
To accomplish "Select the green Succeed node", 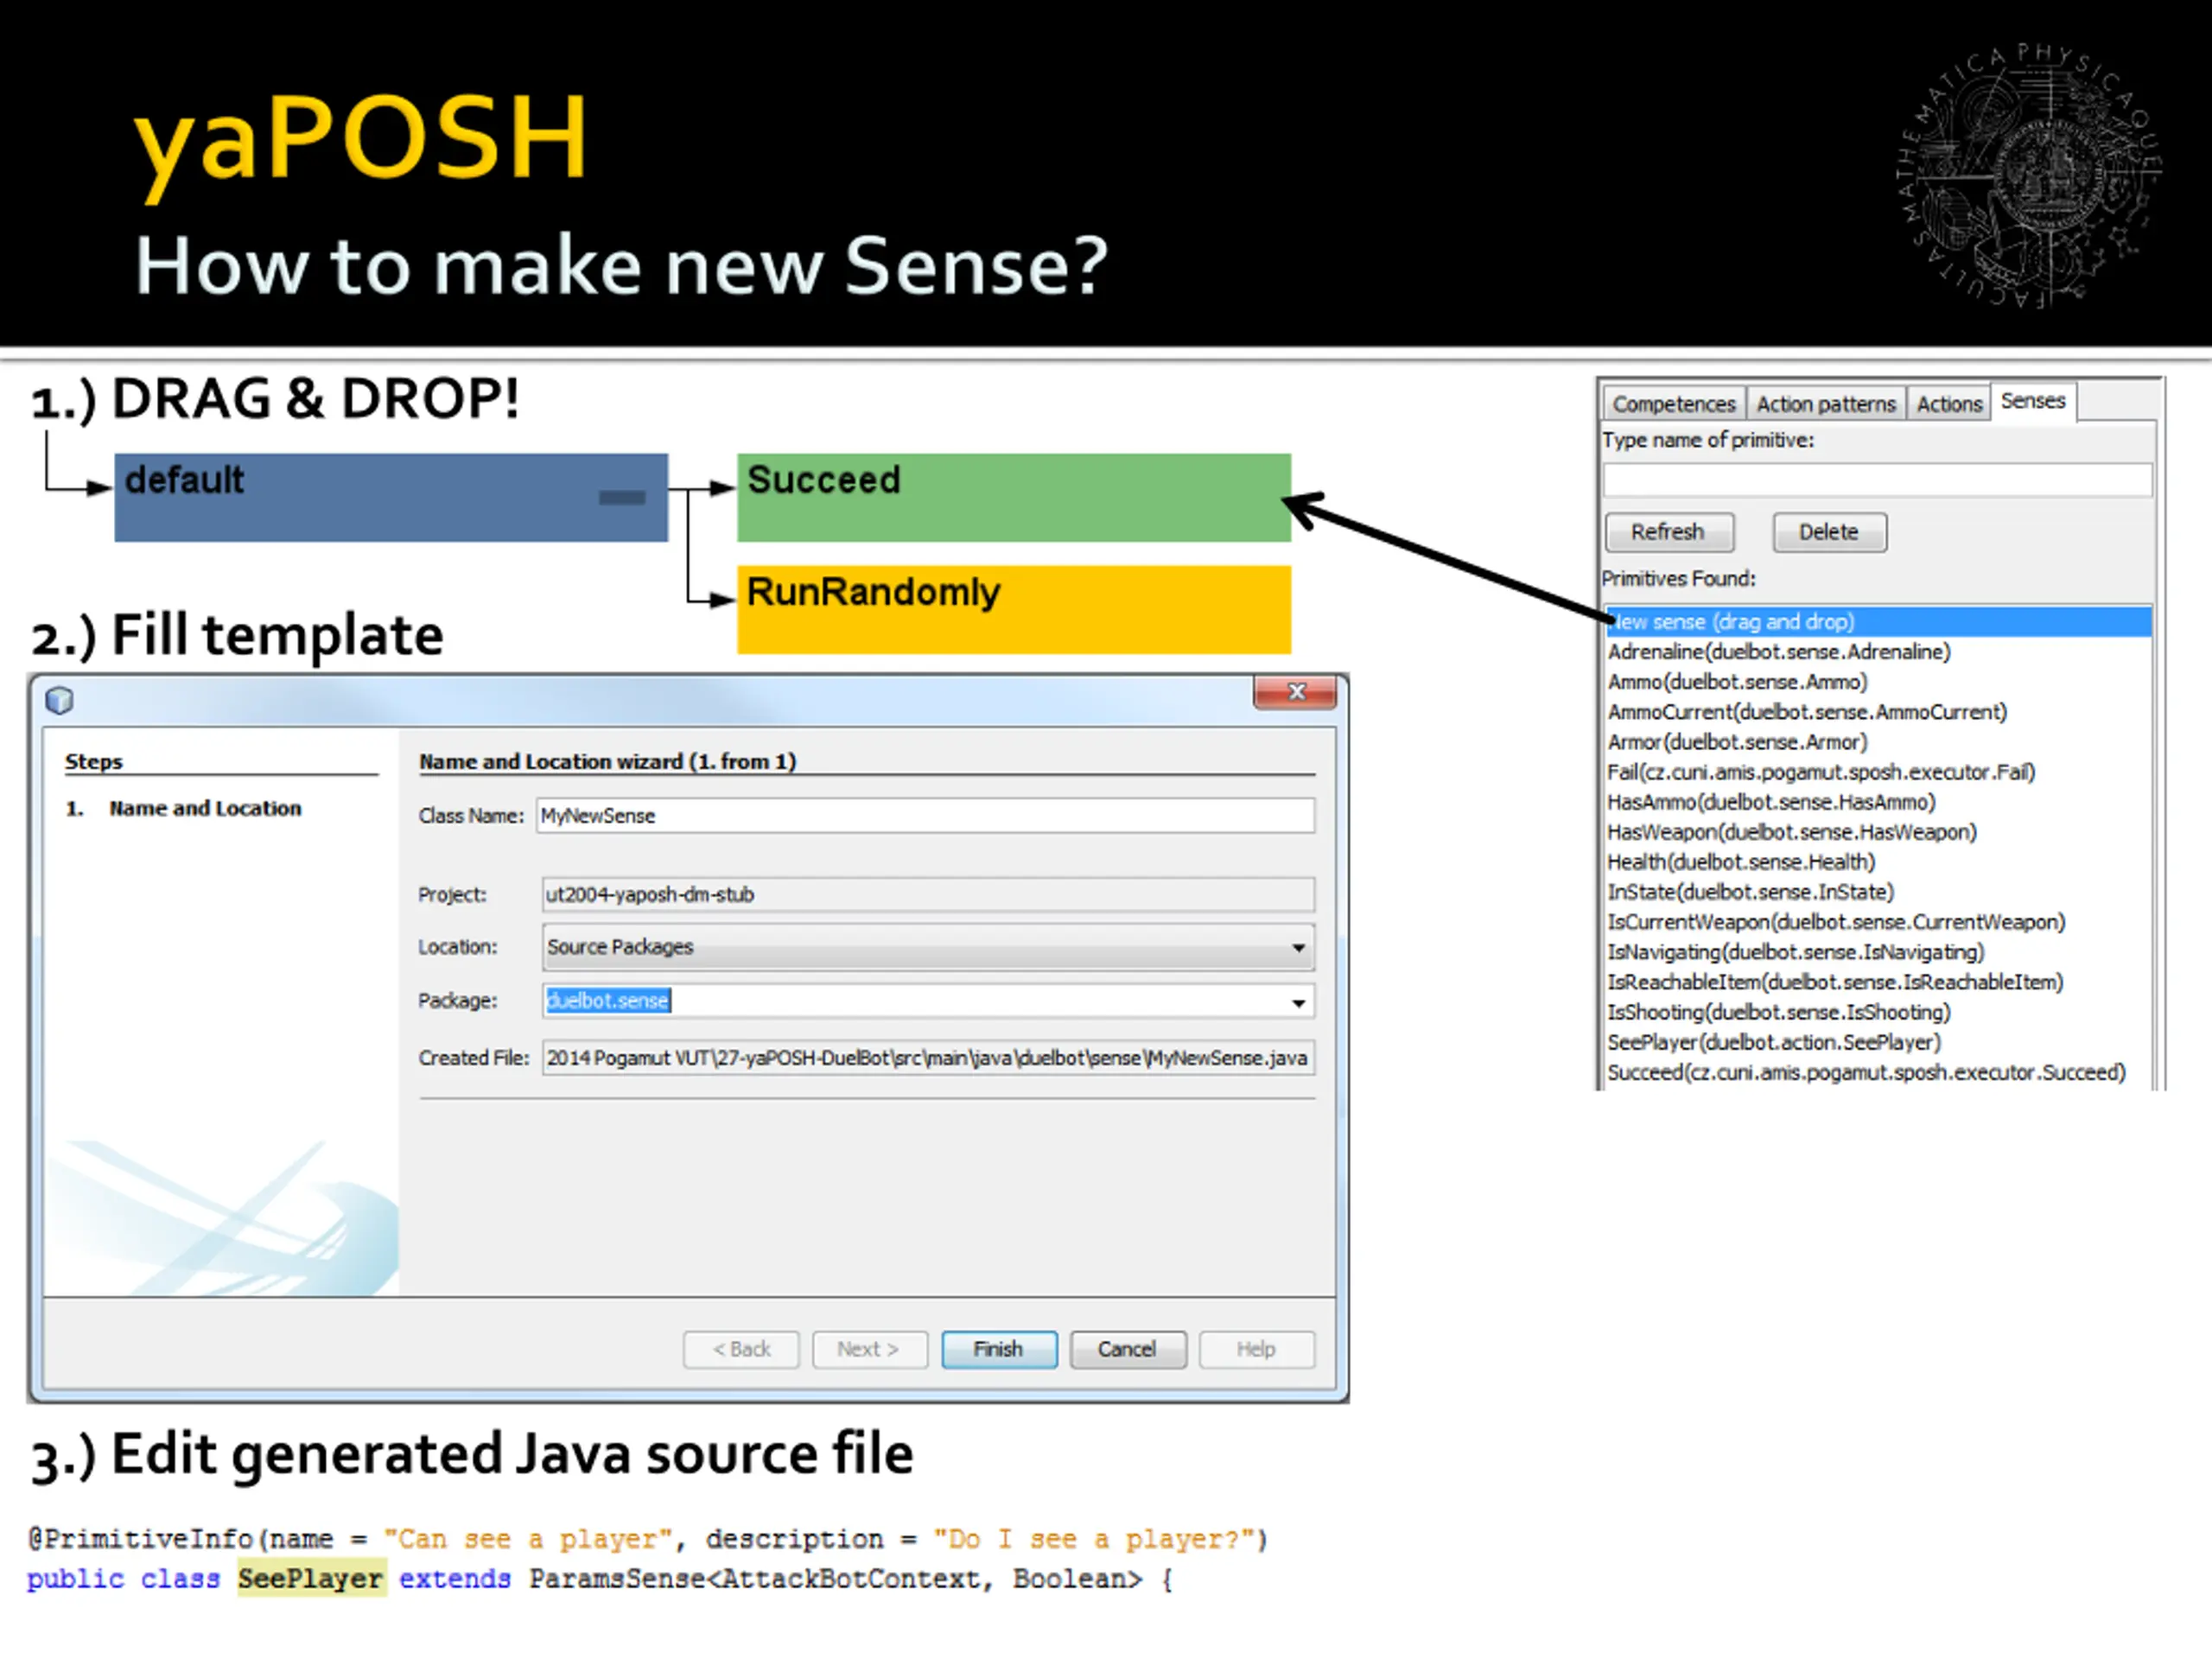I will (1014, 497).
